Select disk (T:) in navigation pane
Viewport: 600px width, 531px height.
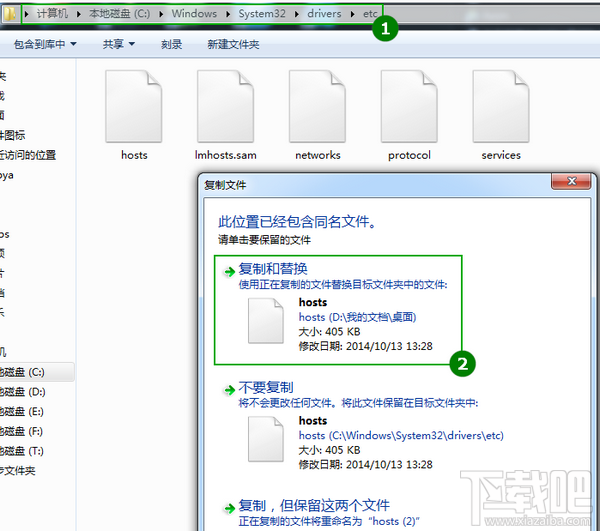pyautogui.click(x=22, y=451)
